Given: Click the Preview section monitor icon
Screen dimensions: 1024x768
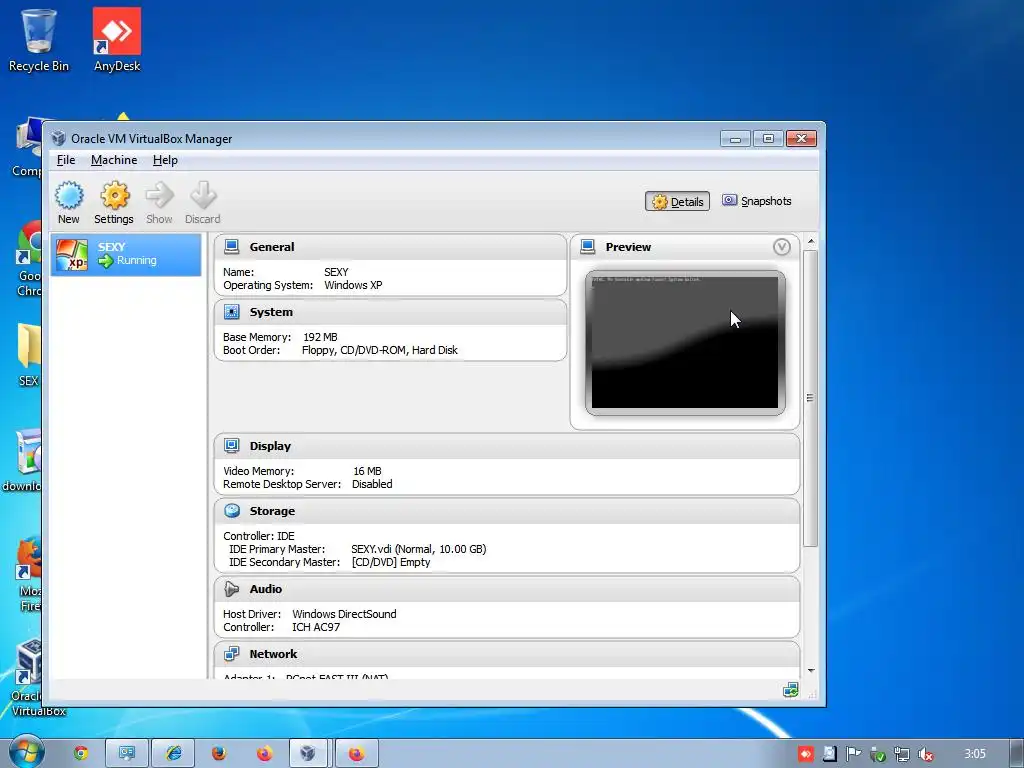Looking at the screenshot, I should pyautogui.click(x=588, y=246).
